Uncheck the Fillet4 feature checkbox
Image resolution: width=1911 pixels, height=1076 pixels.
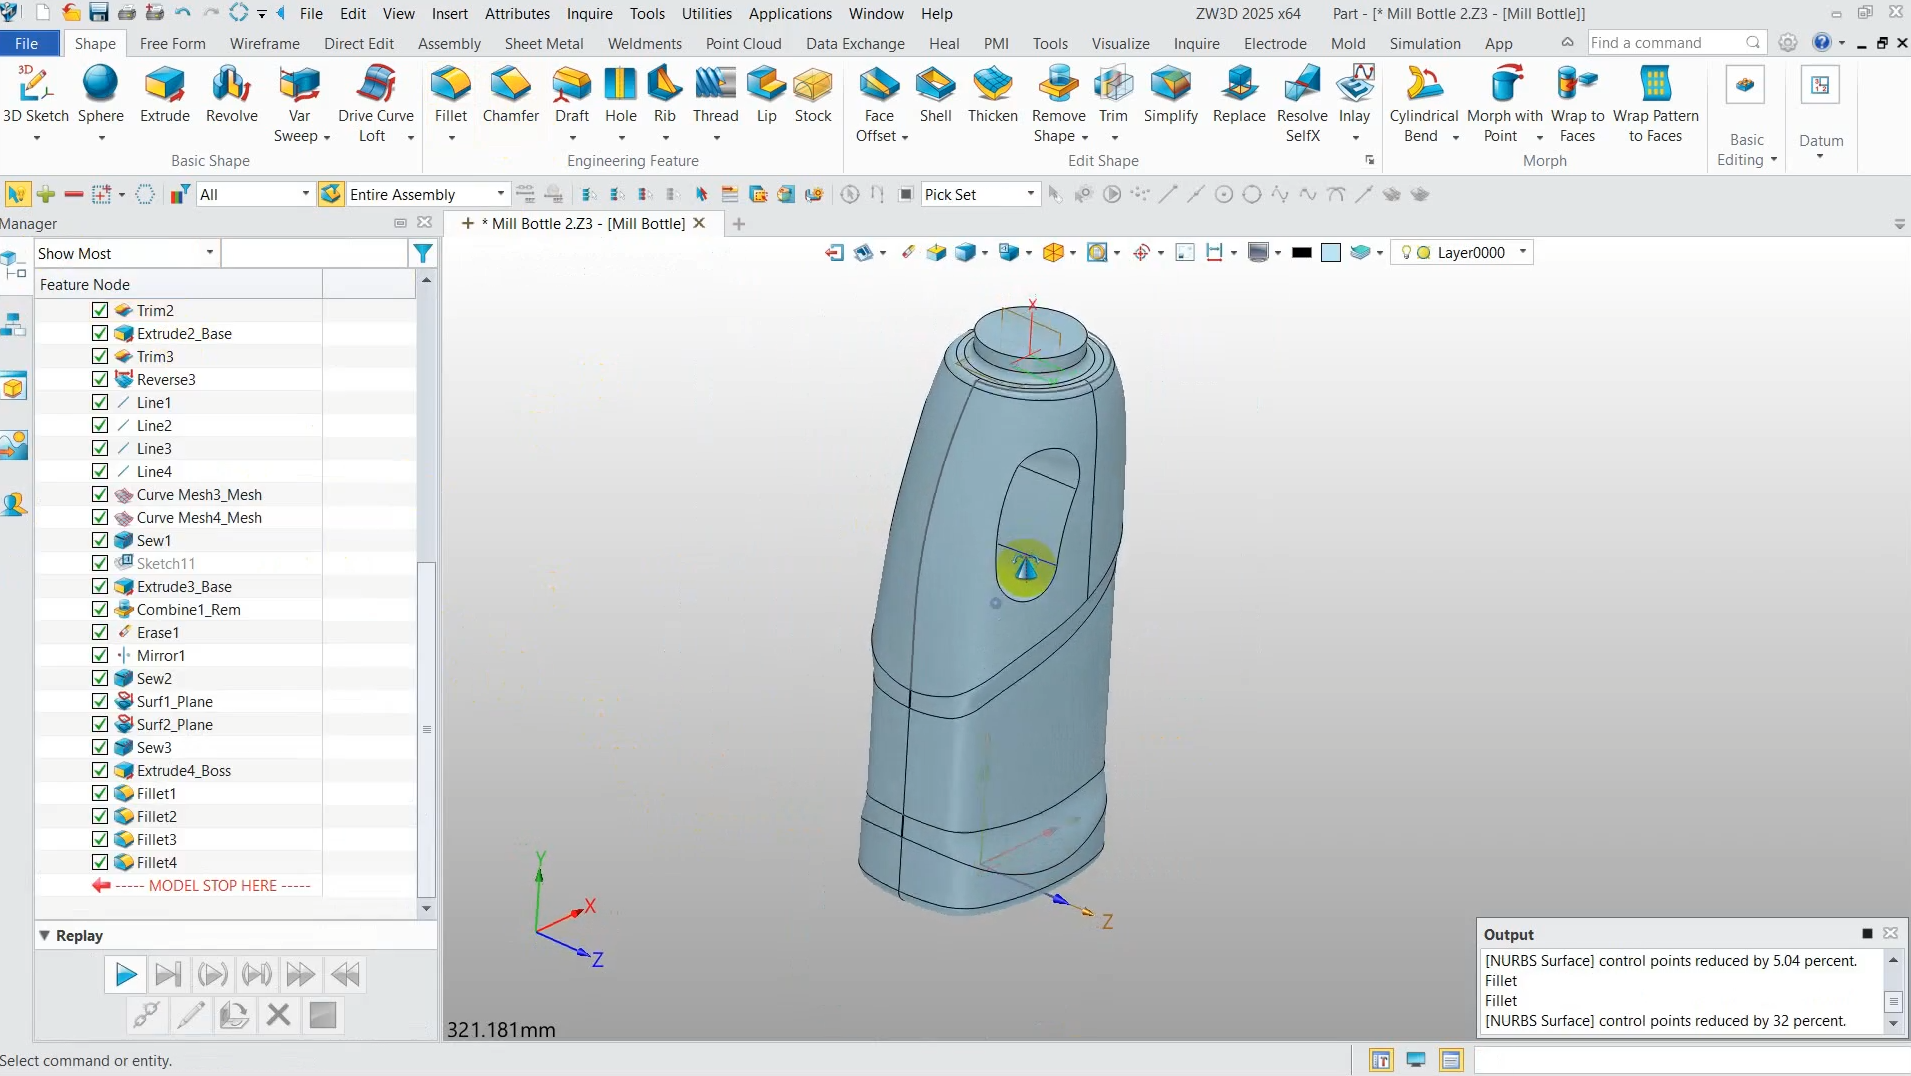[100, 862]
